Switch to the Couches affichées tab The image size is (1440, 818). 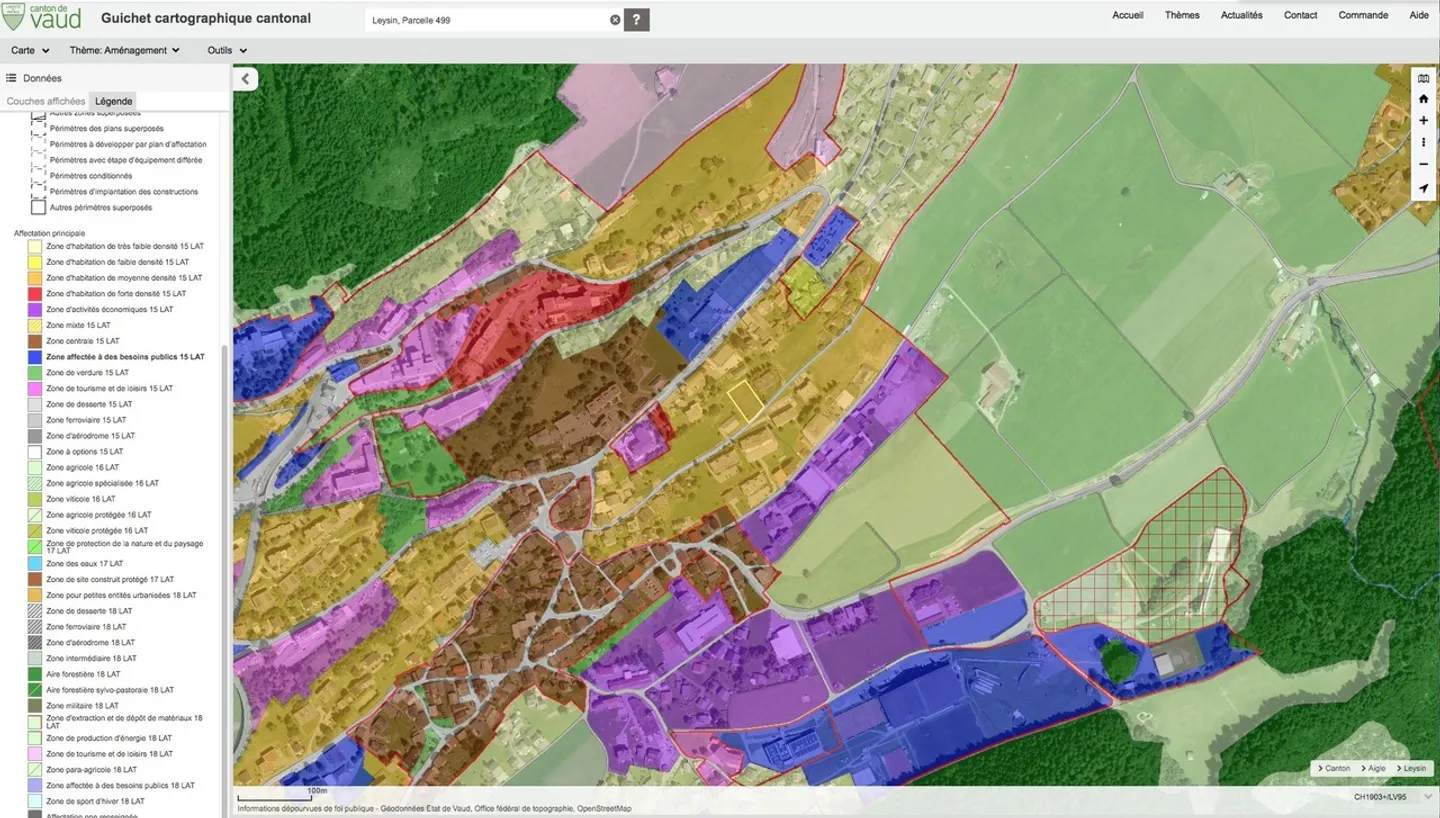pyautogui.click(x=47, y=100)
